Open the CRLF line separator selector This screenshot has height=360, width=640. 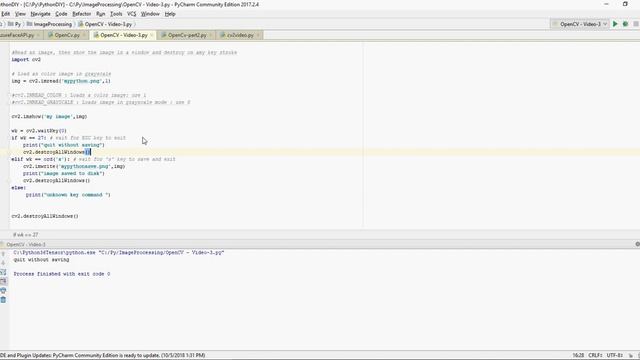pyautogui.click(x=596, y=356)
